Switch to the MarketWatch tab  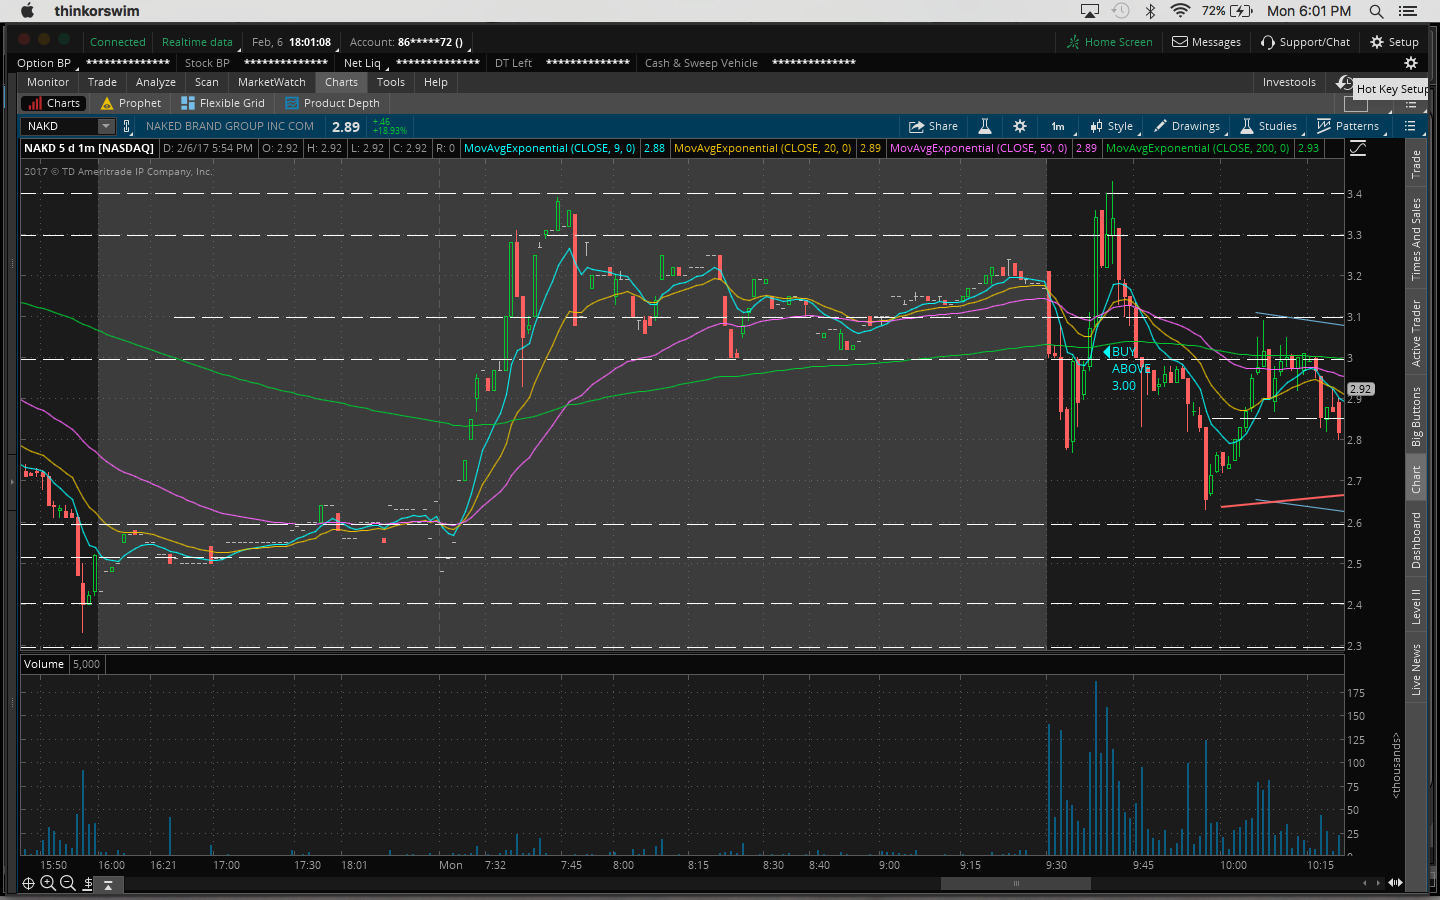point(271,82)
